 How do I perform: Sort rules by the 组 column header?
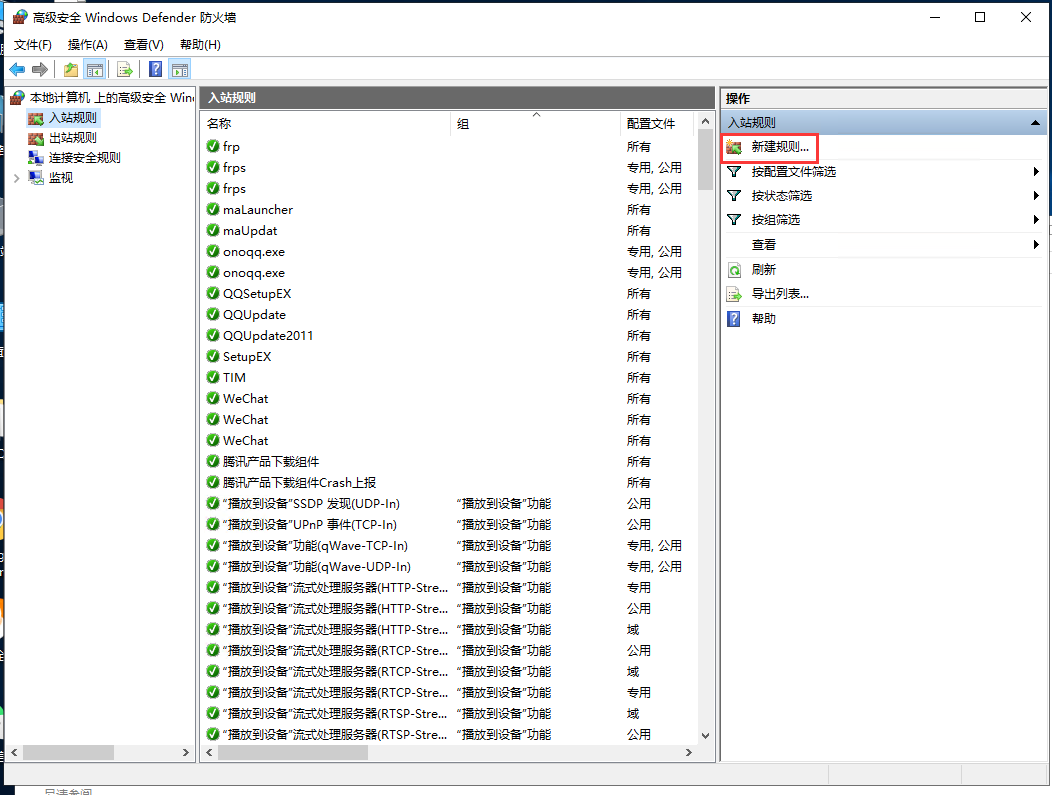pyautogui.click(x=535, y=123)
